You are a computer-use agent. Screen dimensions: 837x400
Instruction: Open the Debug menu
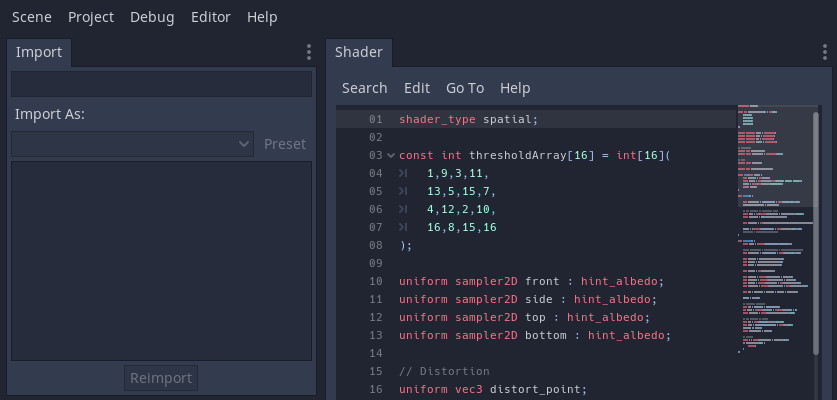click(152, 17)
